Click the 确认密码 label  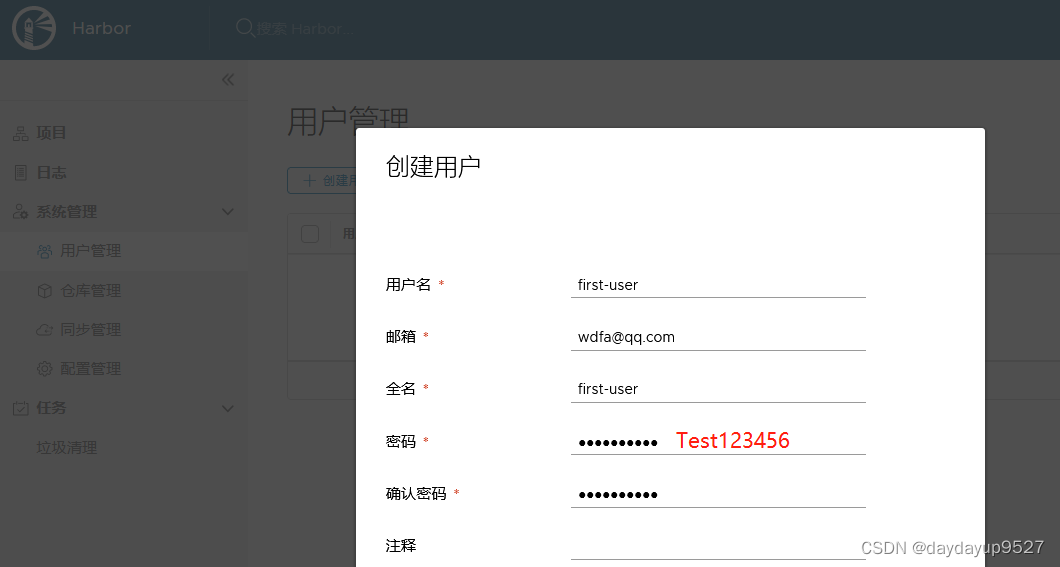(x=416, y=493)
